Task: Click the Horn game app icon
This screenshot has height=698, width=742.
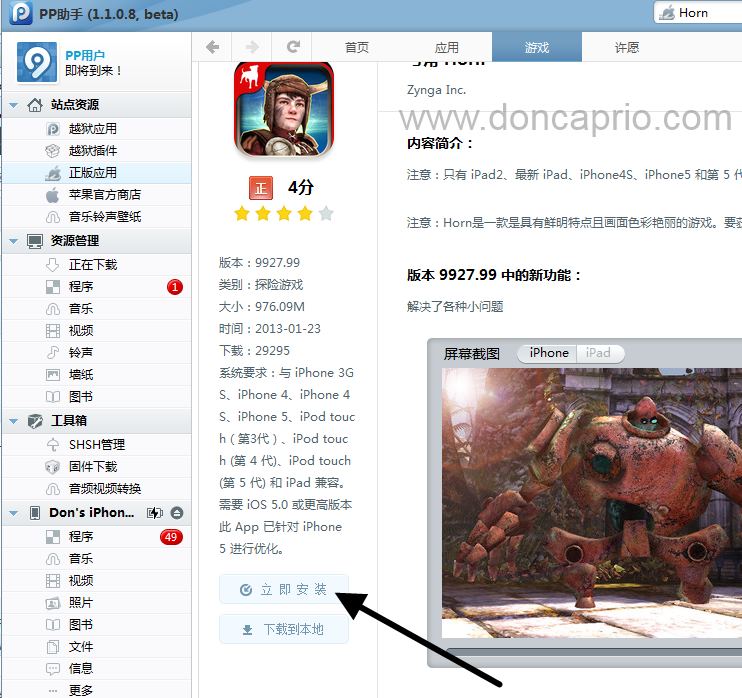Action: coord(284,110)
